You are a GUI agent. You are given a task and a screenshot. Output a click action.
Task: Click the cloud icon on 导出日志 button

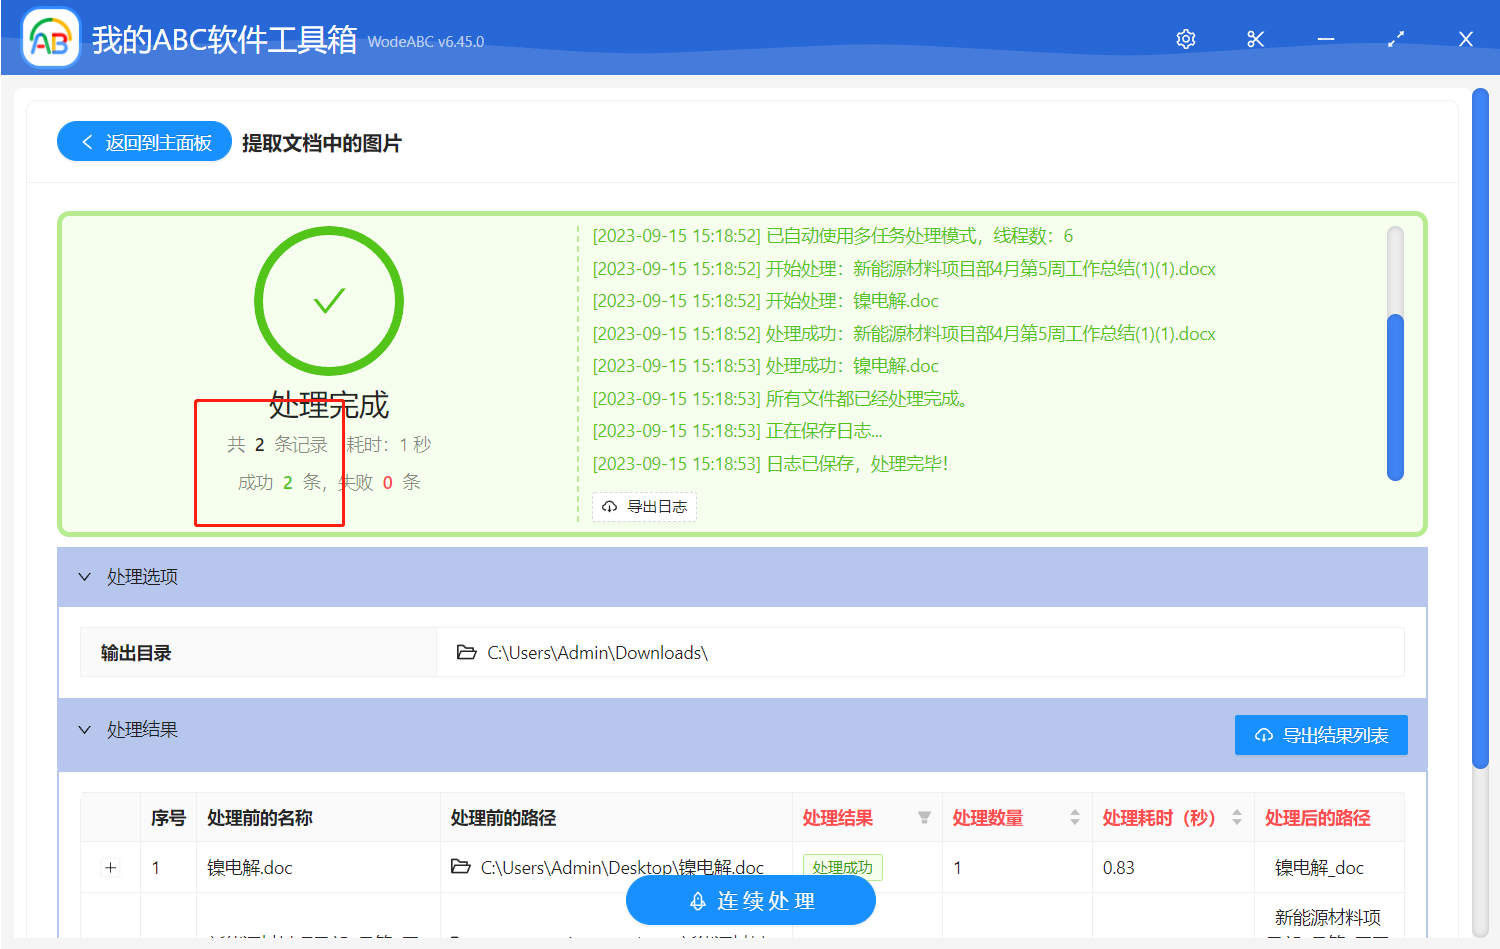tap(610, 507)
